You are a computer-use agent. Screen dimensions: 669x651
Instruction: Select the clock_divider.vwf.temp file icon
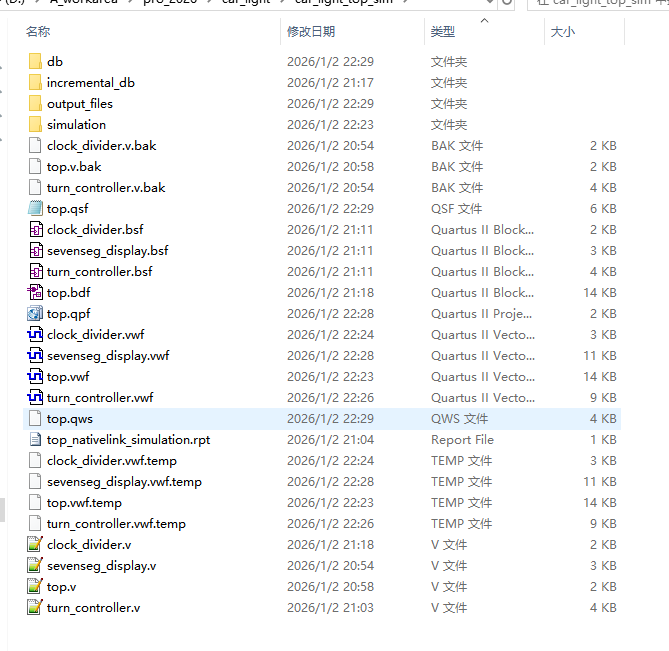tap(35, 460)
